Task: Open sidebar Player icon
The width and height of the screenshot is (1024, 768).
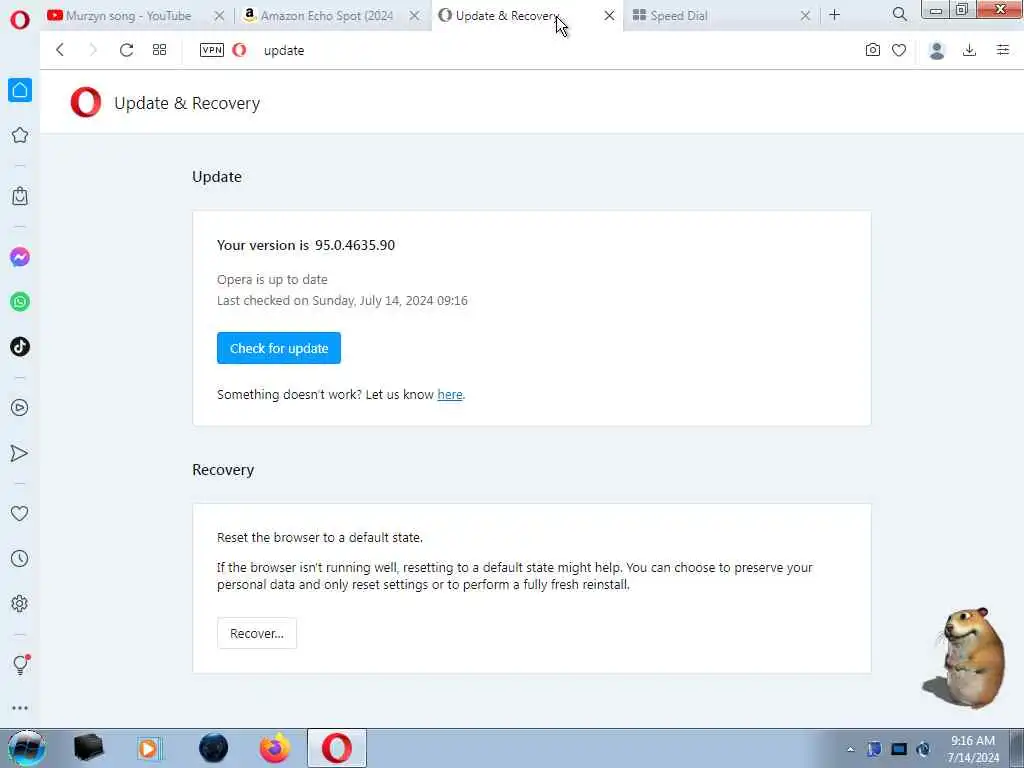Action: [x=20, y=408]
